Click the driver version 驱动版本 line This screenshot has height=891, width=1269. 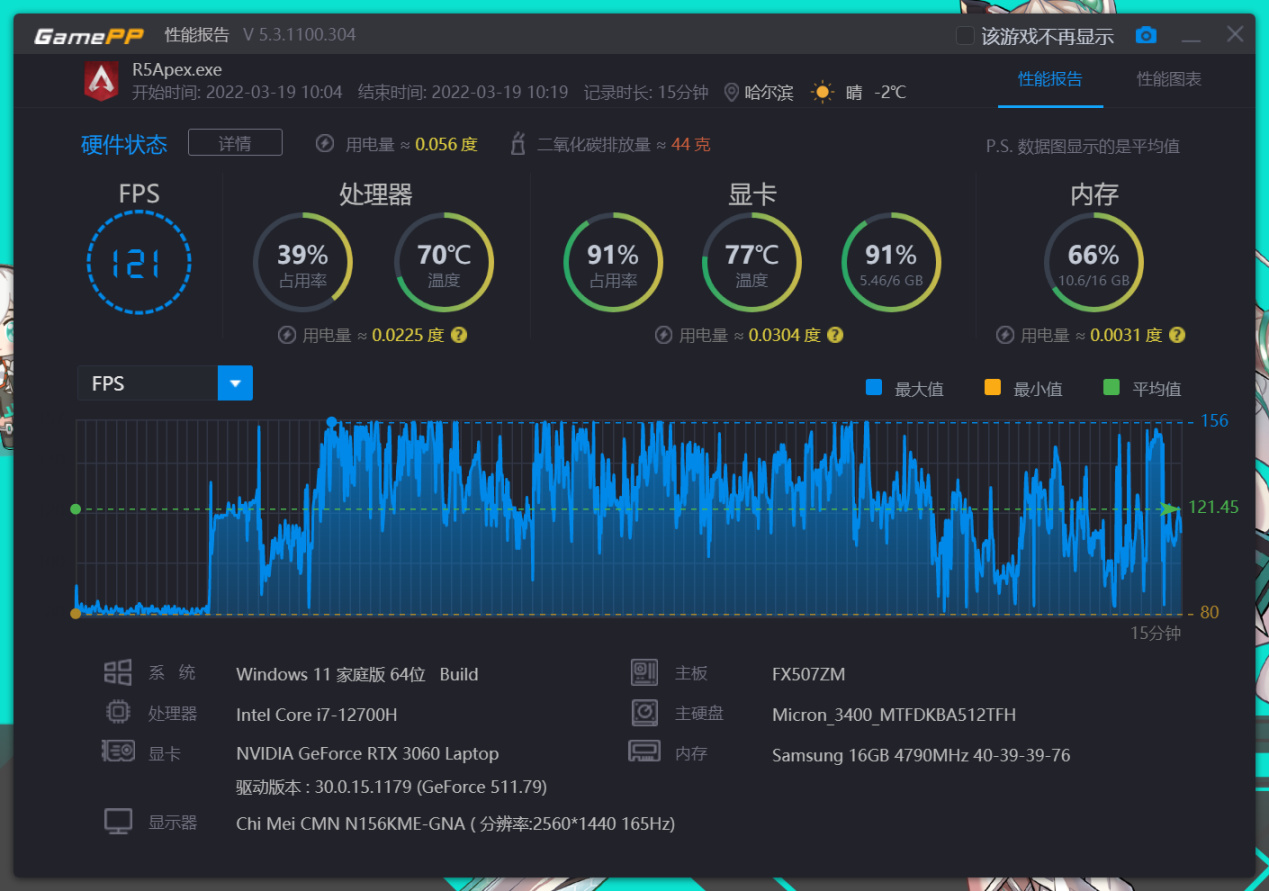coord(391,787)
